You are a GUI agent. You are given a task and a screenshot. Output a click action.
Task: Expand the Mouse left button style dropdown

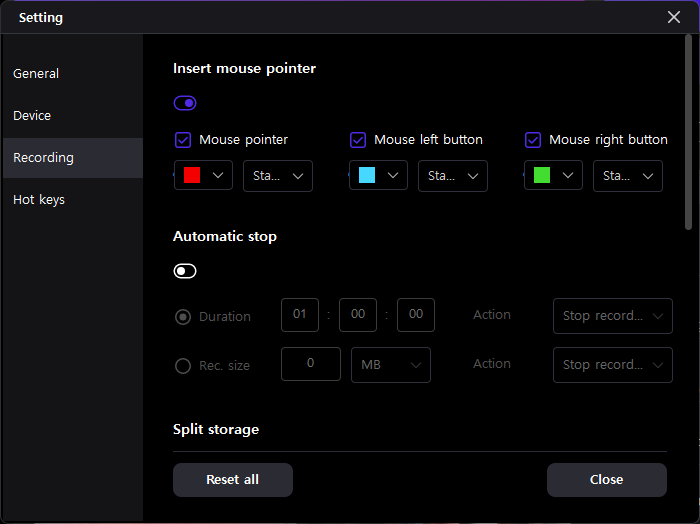pos(453,176)
